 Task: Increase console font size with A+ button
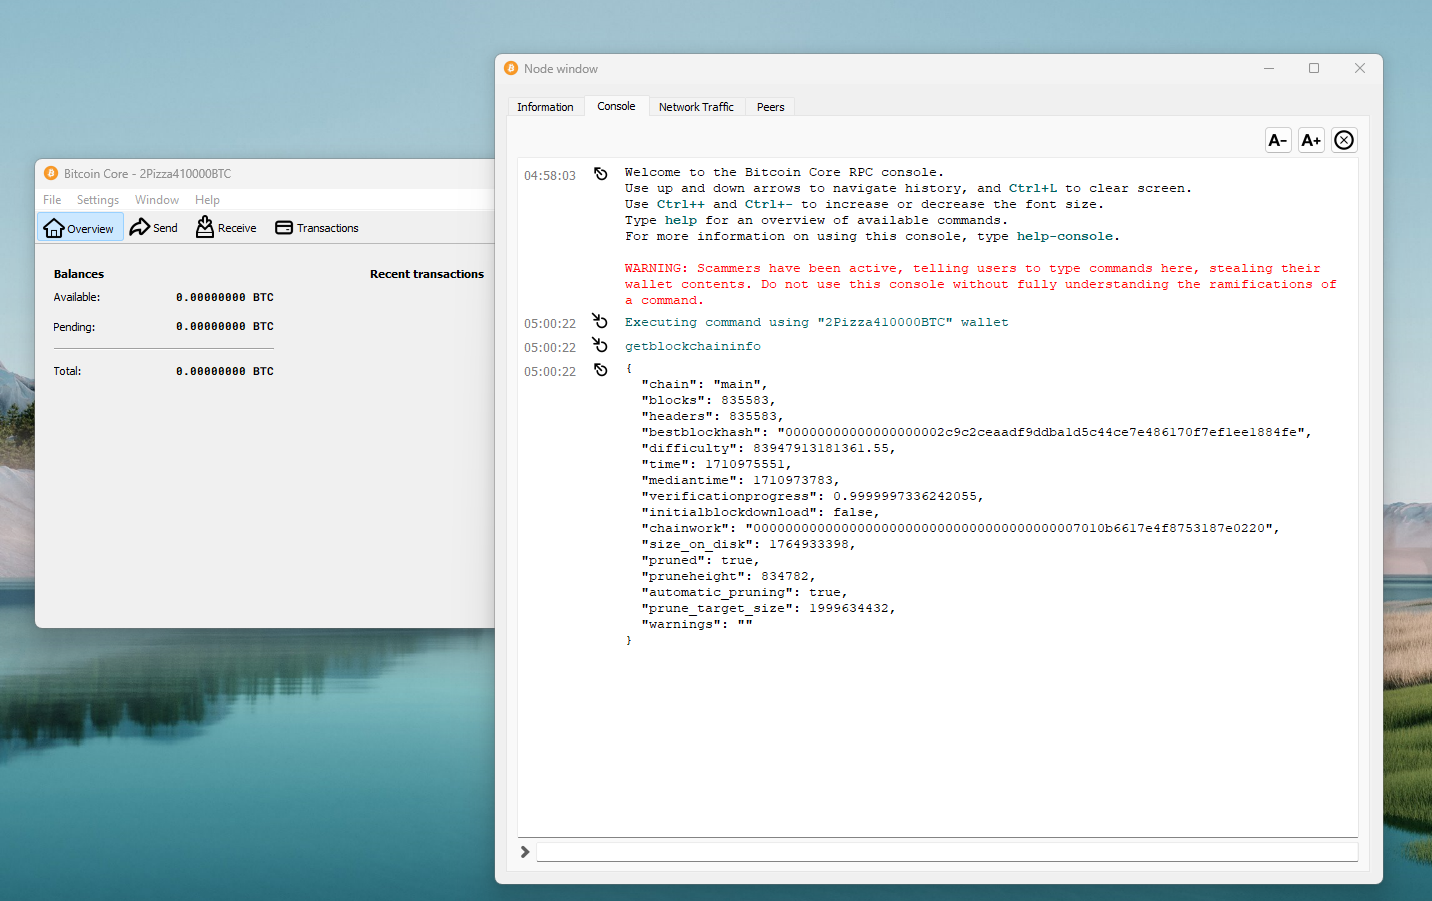tap(1311, 140)
